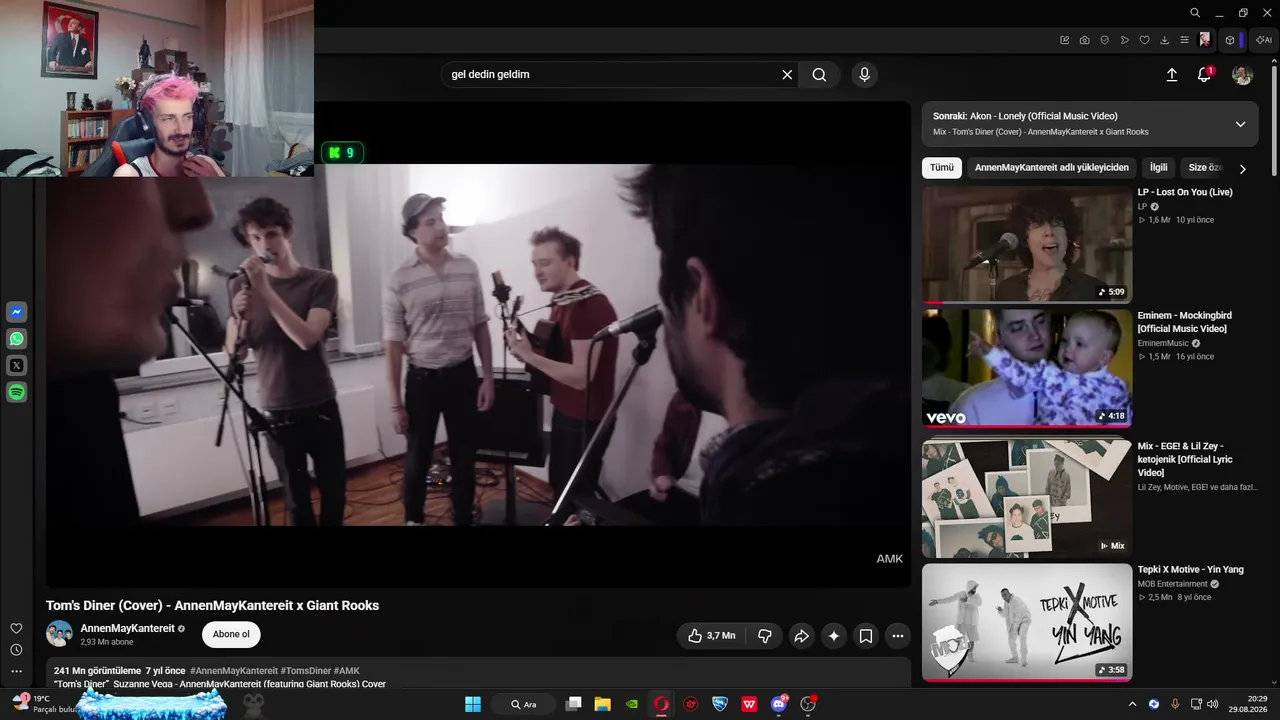This screenshot has width=1280, height=720.
Task: Open File Explorer from the taskbar
Action: click(602, 704)
